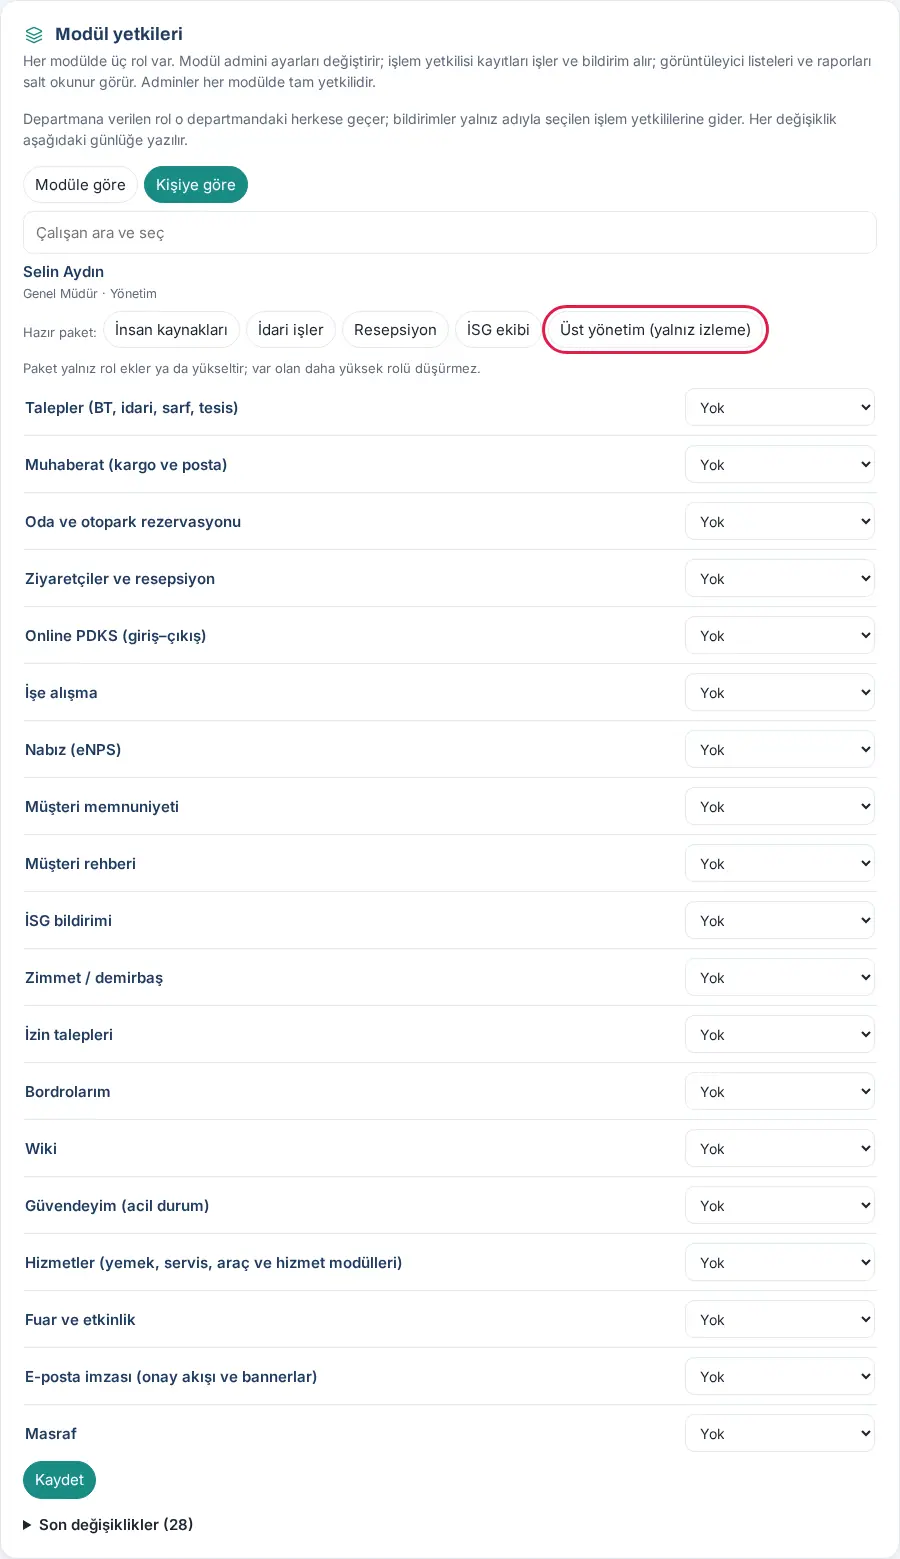
Task: Open the role dropdown for Hizmetler
Action: coord(780,1263)
